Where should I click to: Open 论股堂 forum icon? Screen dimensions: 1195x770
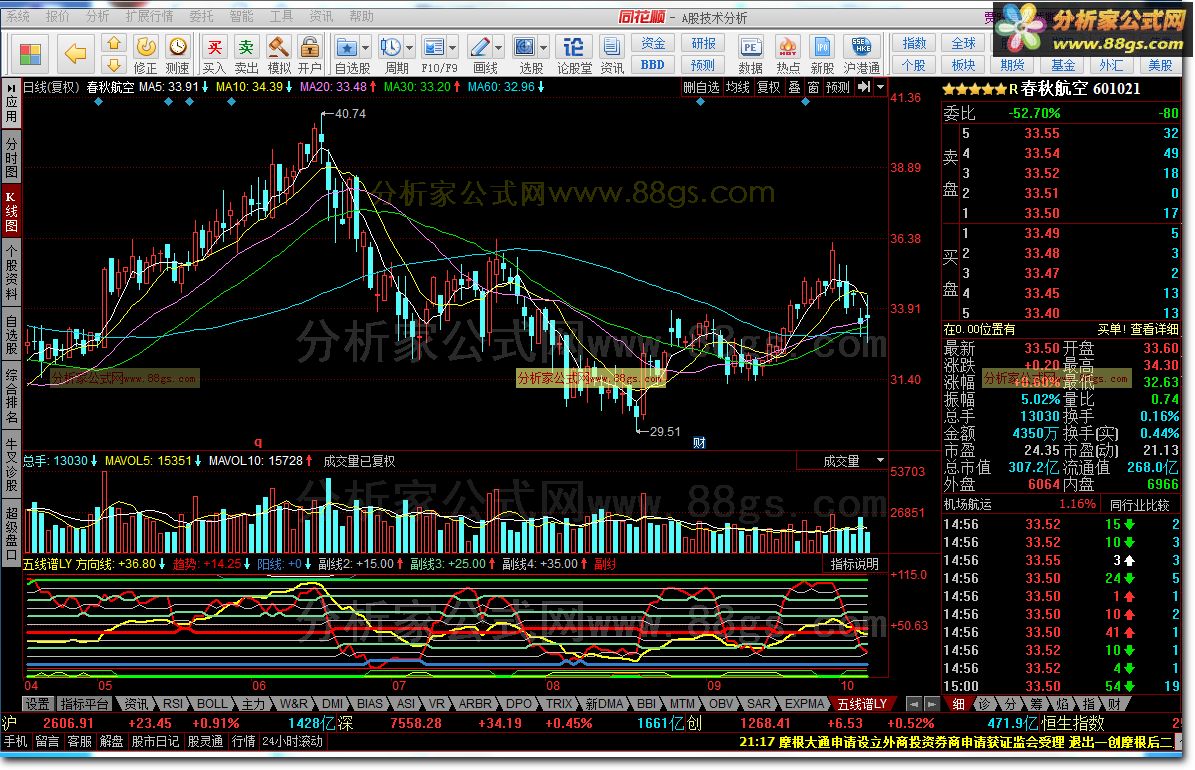pyautogui.click(x=574, y=55)
